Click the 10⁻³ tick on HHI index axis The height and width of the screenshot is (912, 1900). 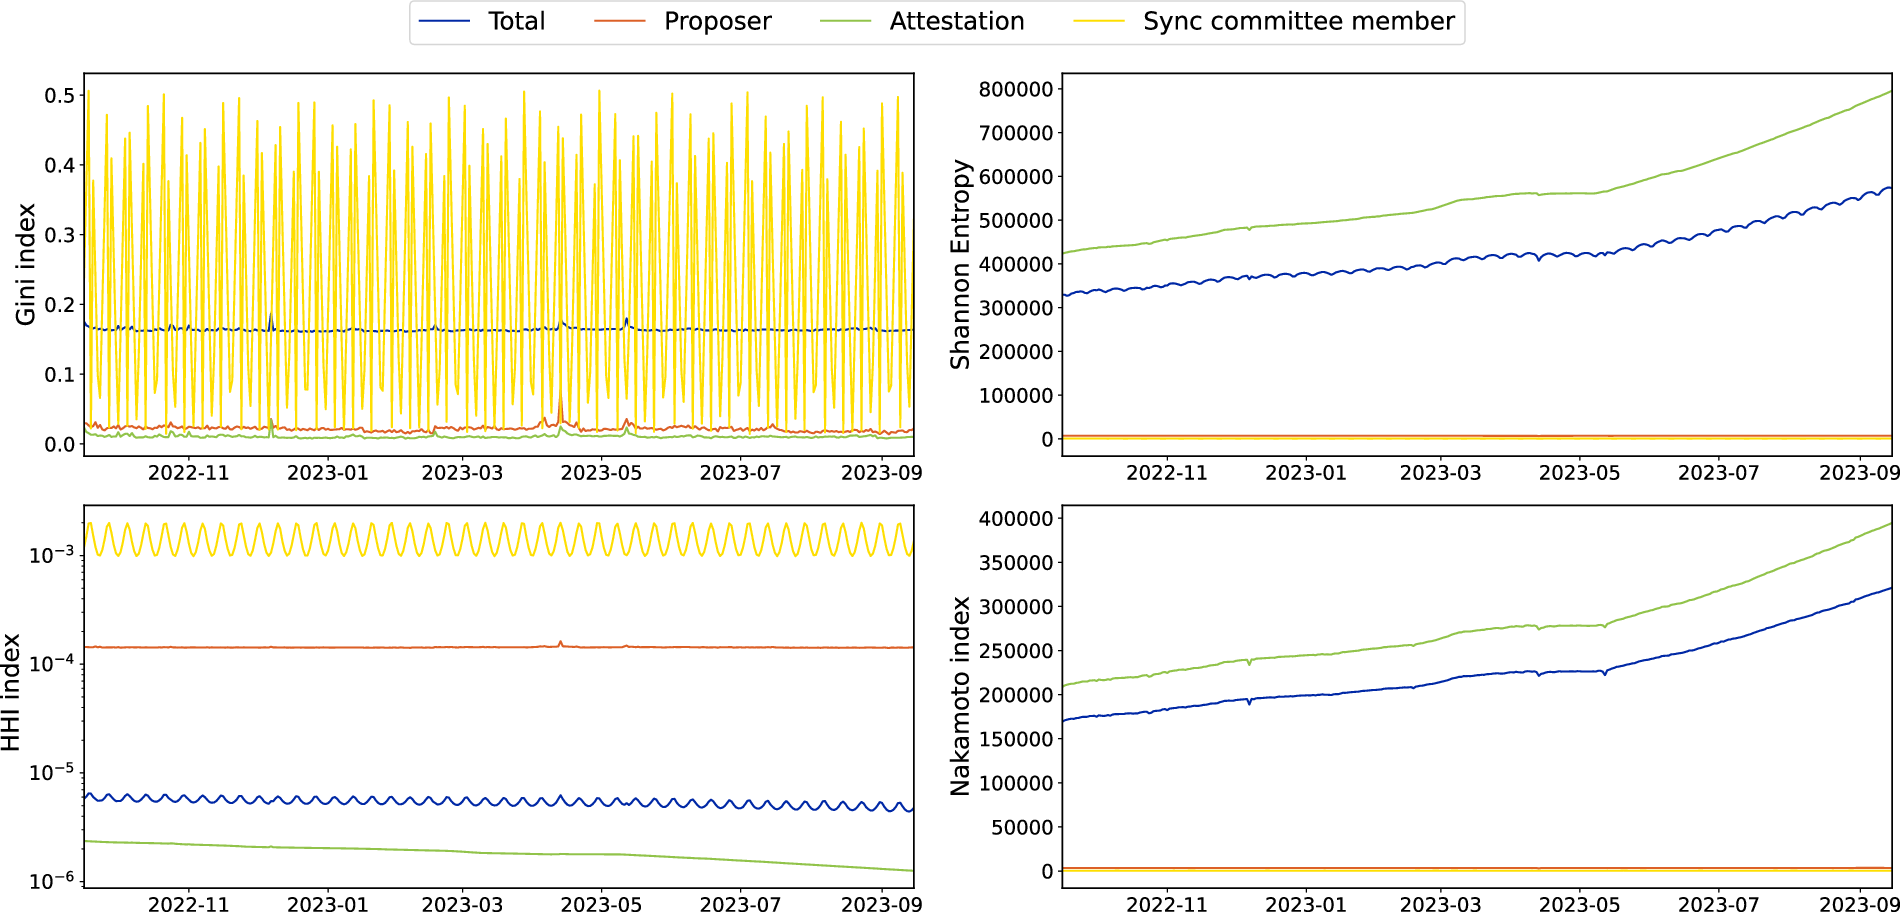pyautogui.click(x=51, y=553)
